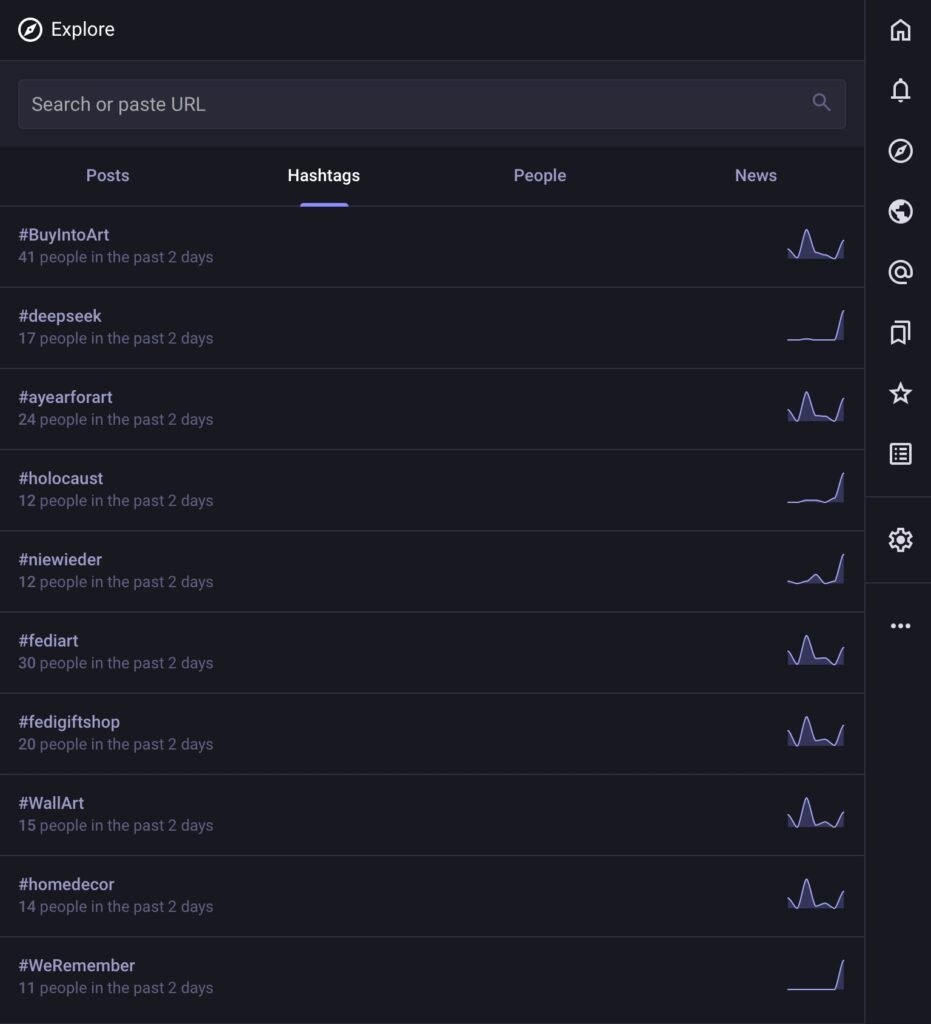
Task: Click the #WeRemember trend sparkline
Action: click(x=815, y=975)
